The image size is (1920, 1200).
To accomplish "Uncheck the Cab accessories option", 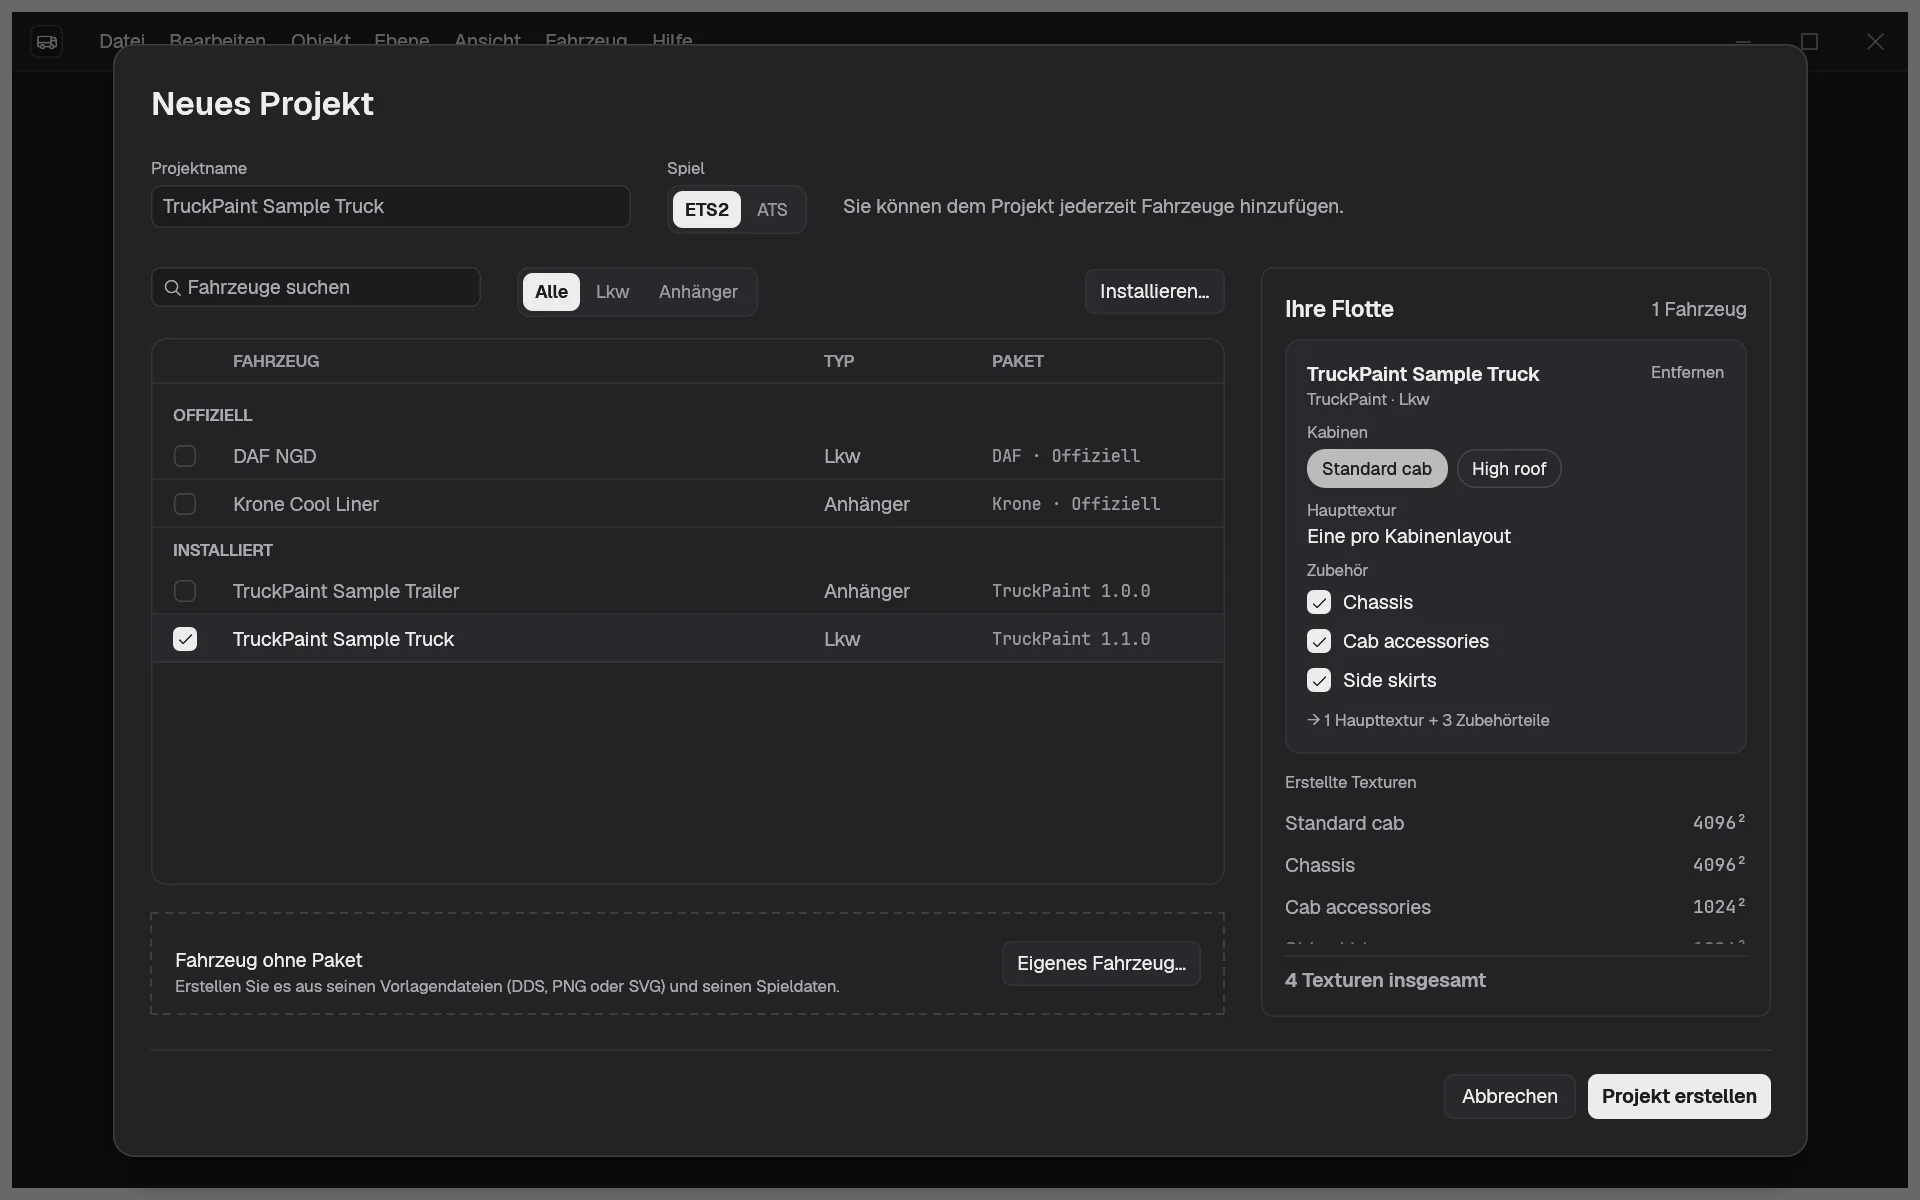I will 1319,641.
